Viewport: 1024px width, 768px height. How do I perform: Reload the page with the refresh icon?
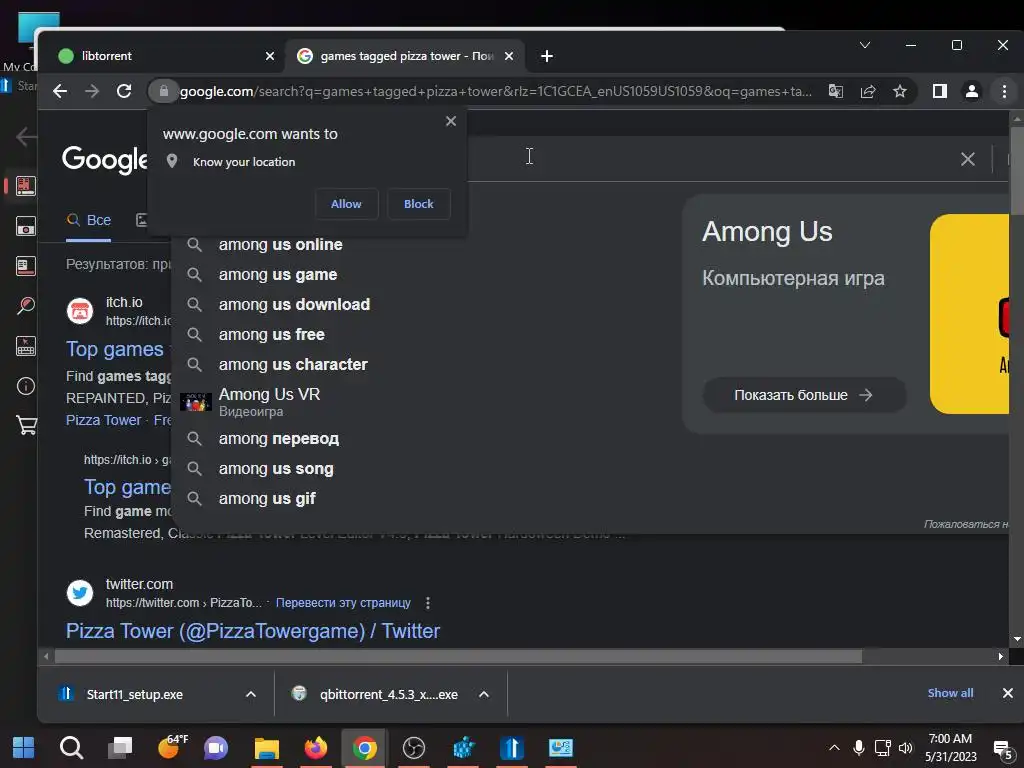pyautogui.click(x=124, y=91)
